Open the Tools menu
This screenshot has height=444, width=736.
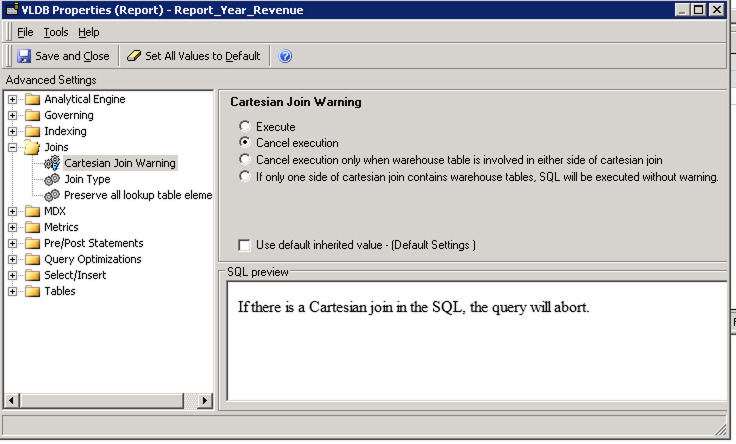(56, 32)
